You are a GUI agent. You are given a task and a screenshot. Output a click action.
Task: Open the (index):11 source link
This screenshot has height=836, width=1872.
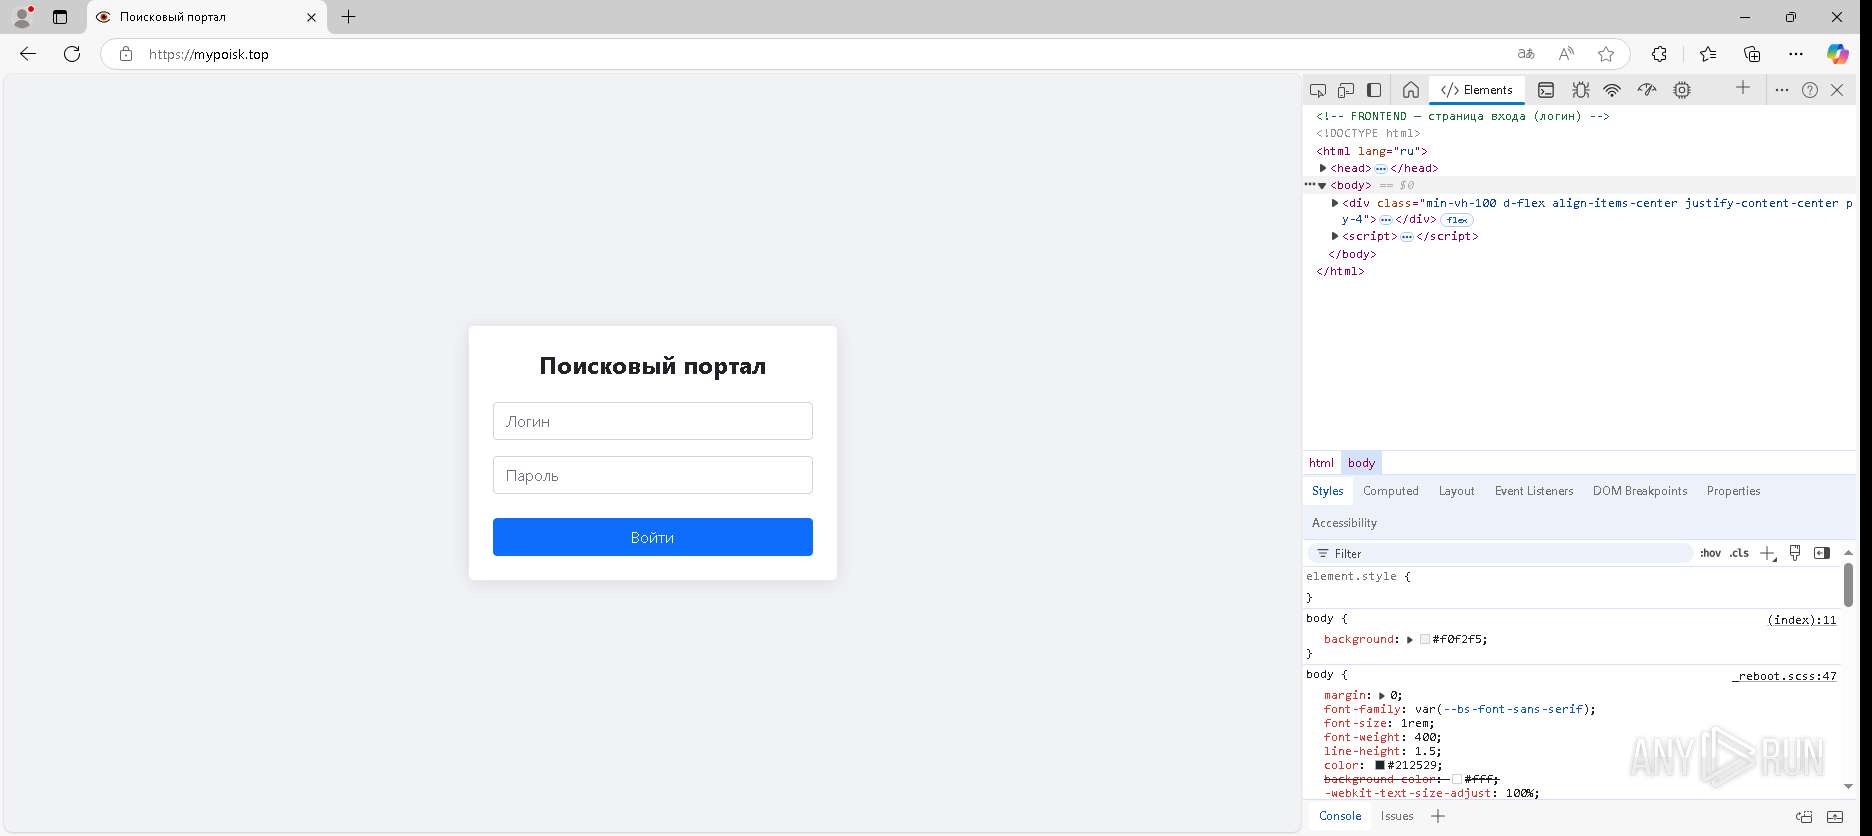pos(1802,620)
